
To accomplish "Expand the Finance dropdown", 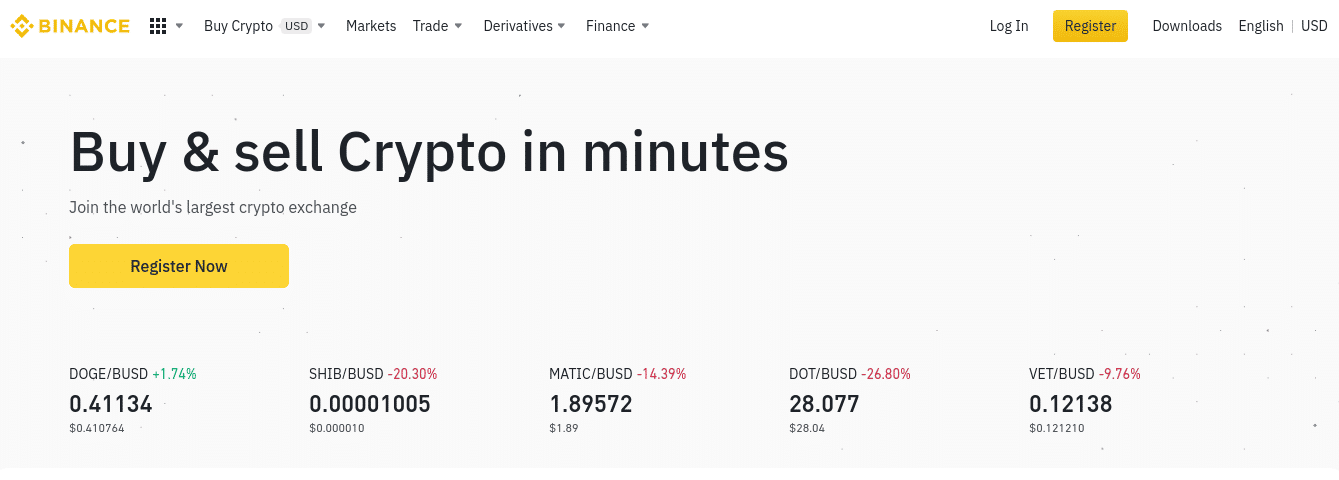I will tap(618, 26).
